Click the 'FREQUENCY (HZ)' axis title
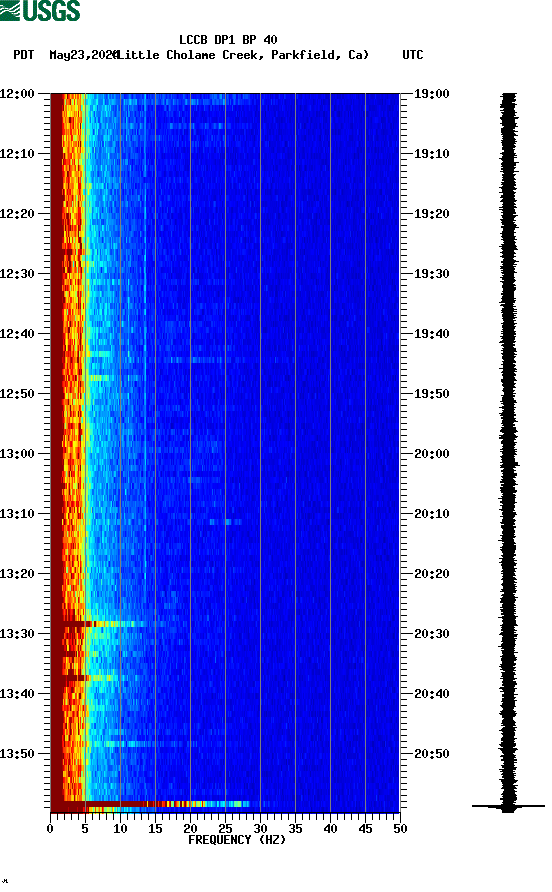Viewport: 552px width, 892px height. 237,840
